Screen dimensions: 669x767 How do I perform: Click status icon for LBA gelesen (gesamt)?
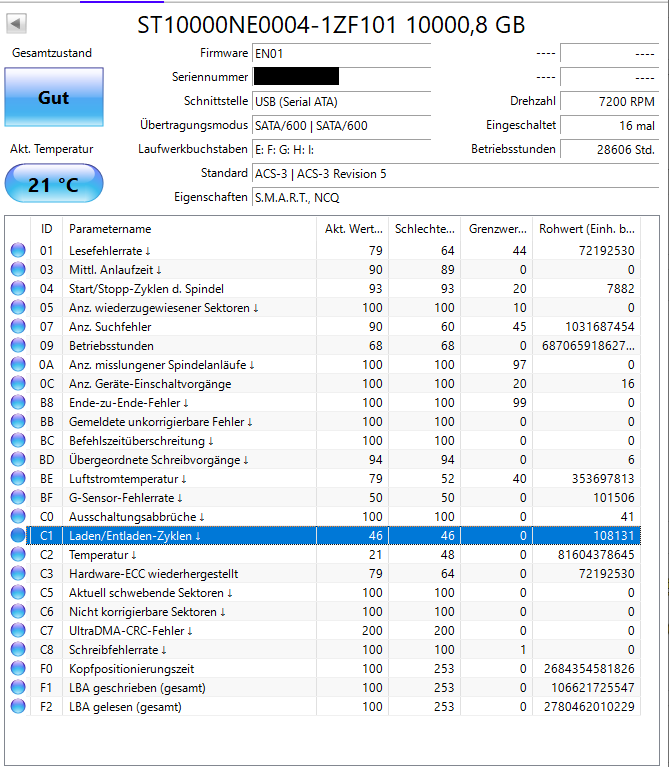tap(18, 706)
